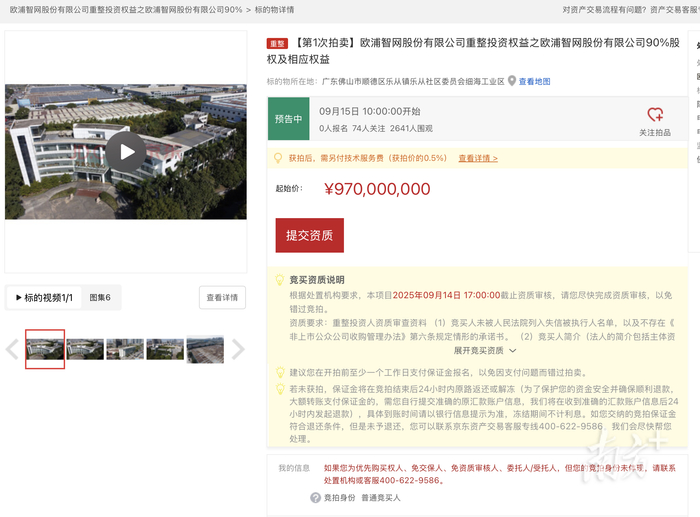Open 查看详情 link for service fee
This screenshot has width=700, height=517.
478,158
